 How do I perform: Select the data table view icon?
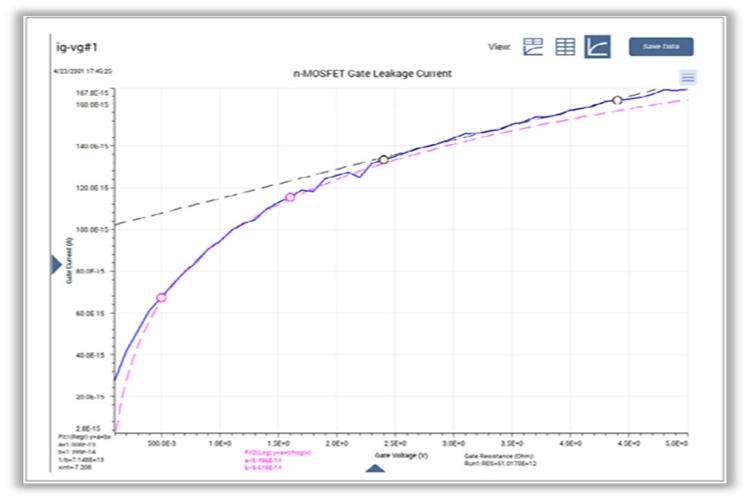tap(565, 47)
